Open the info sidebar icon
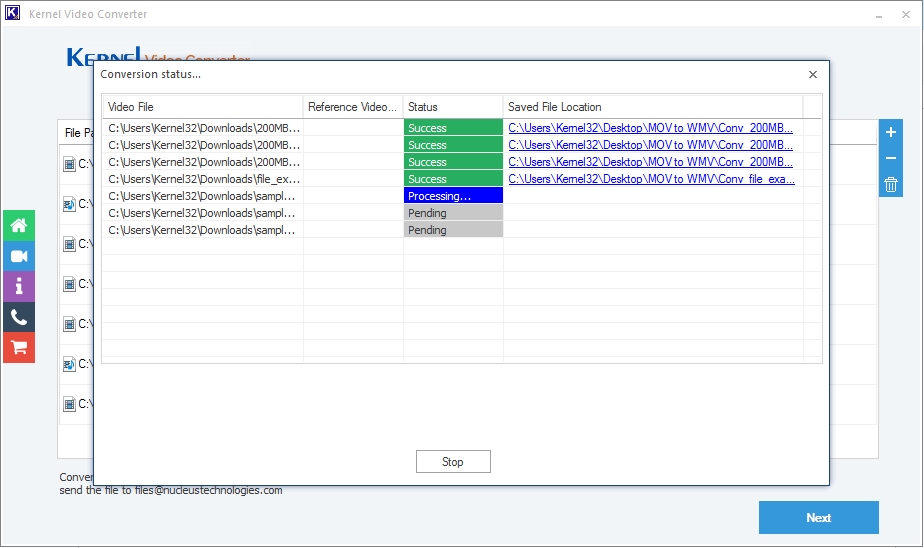Image resolution: width=924 pixels, height=548 pixels. tap(19, 287)
